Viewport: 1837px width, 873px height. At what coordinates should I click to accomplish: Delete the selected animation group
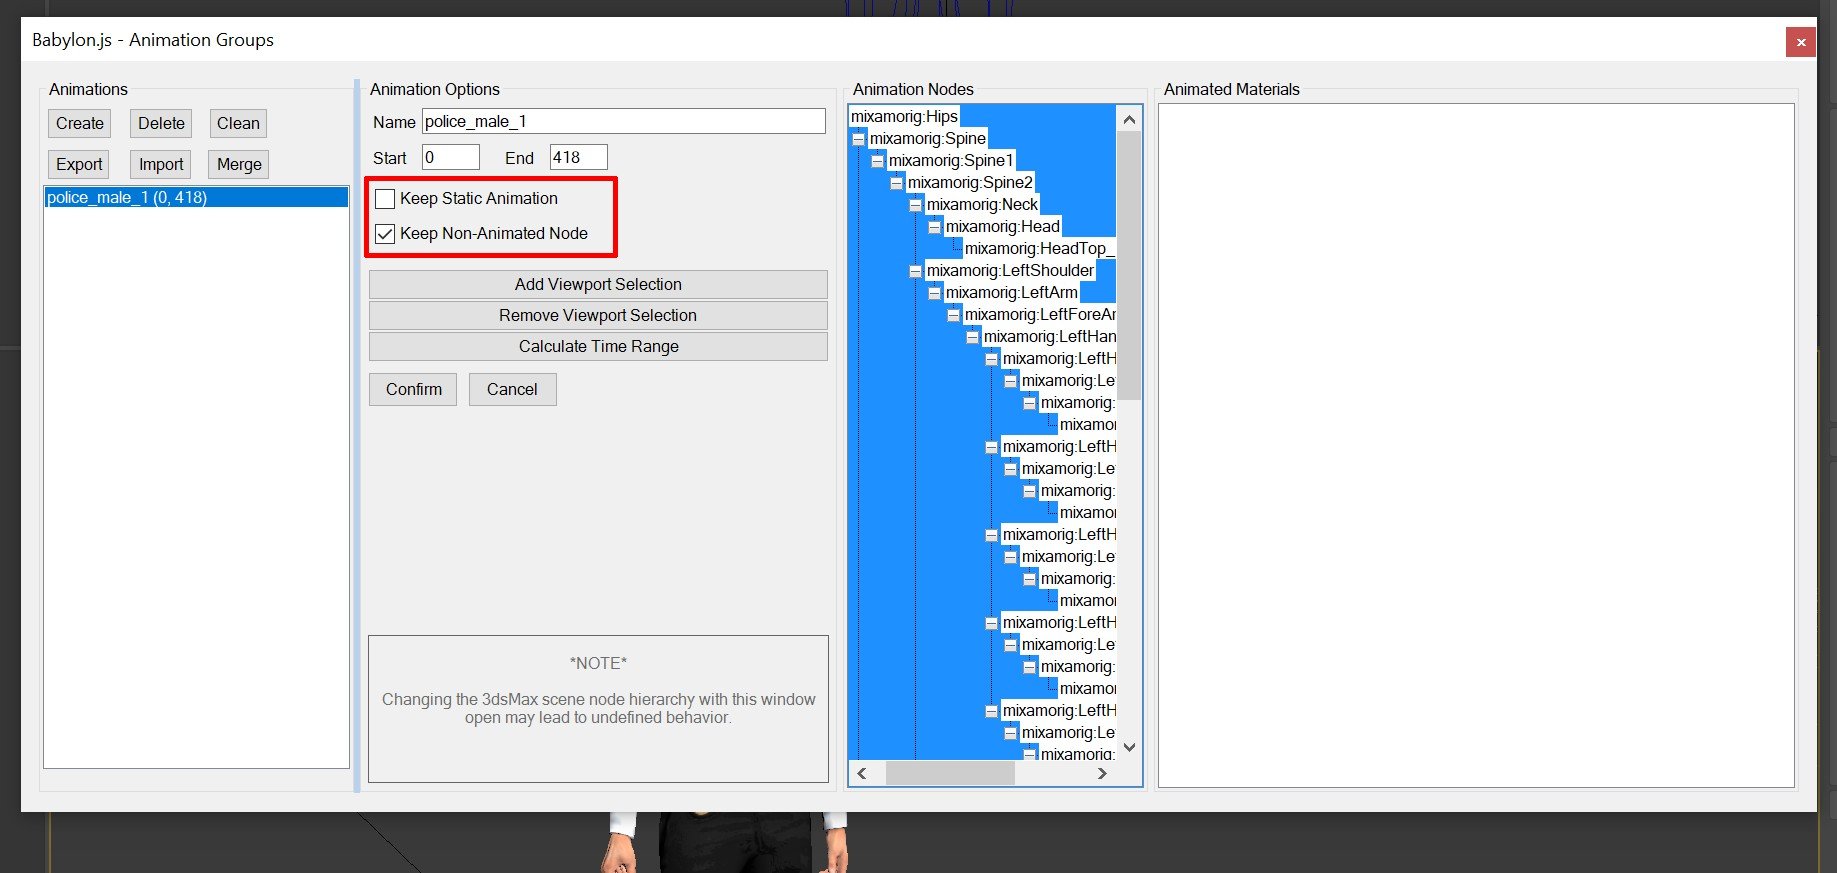(161, 123)
